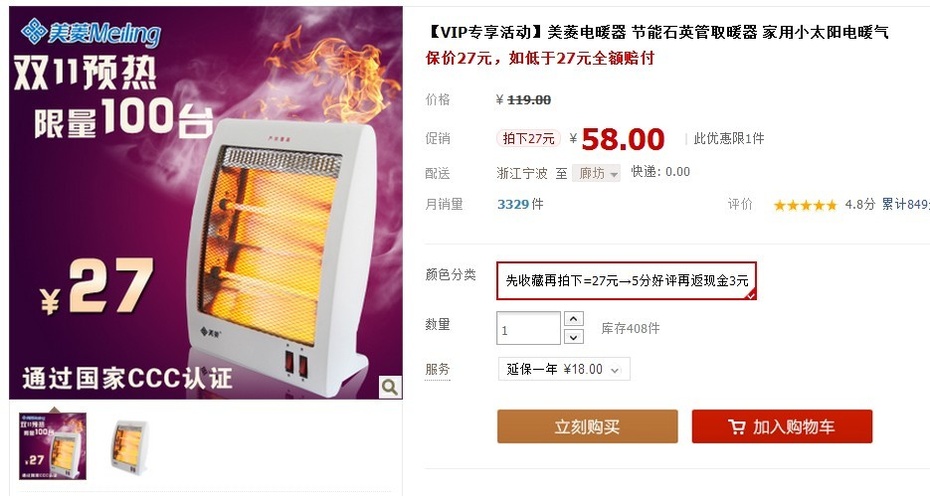Select the first purple promo thumbnail

(53, 446)
